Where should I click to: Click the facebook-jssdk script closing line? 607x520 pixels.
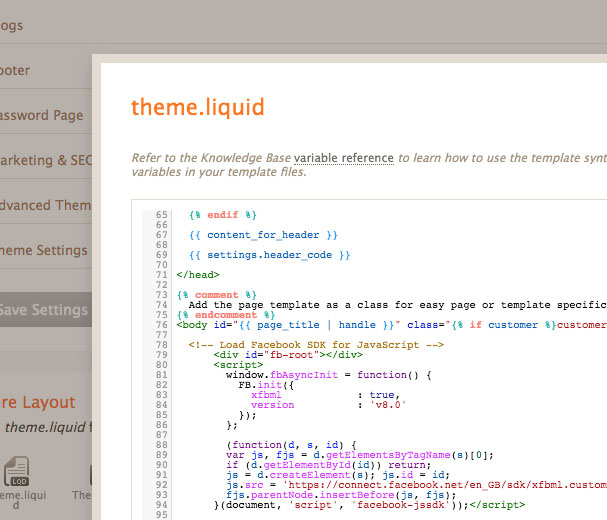(369, 505)
